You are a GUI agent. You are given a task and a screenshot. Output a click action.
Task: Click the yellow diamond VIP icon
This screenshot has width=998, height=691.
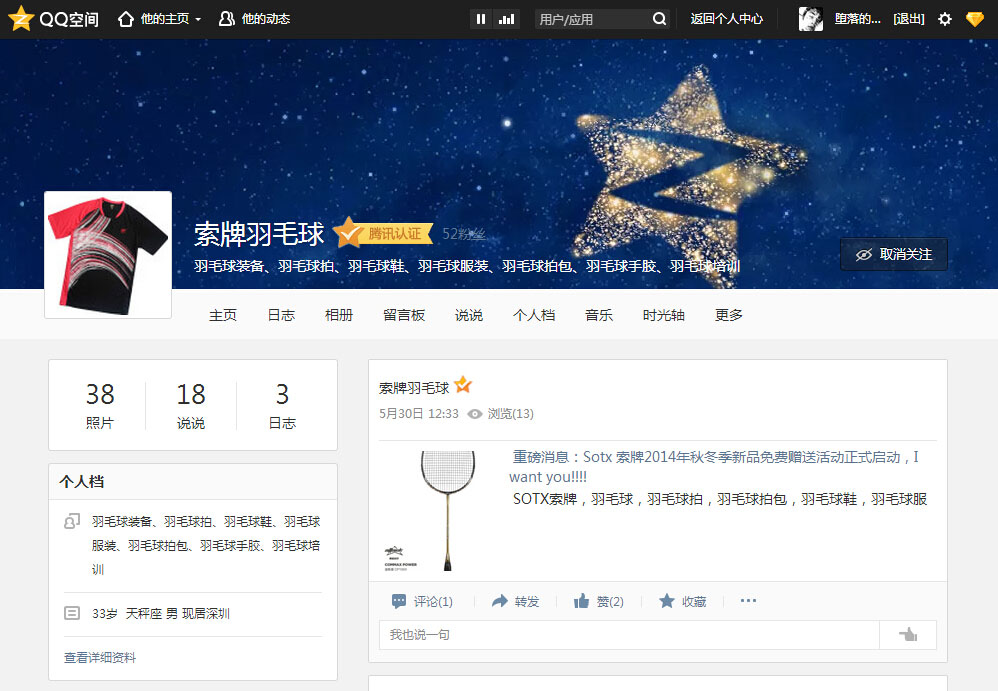click(974, 19)
